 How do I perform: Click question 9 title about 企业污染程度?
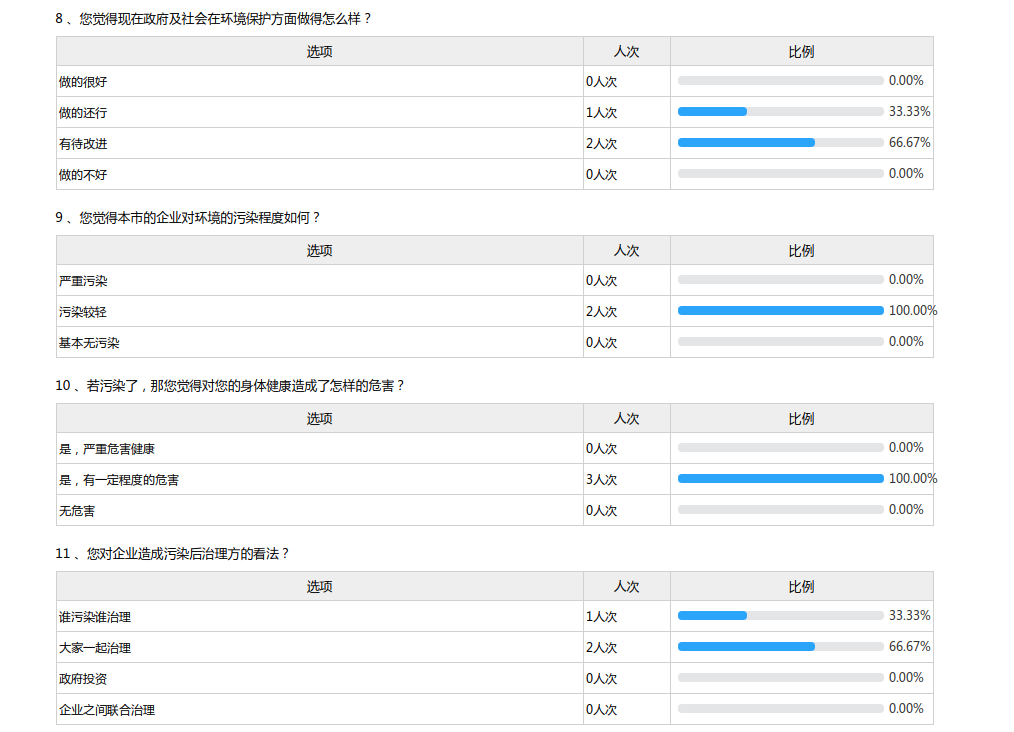click(x=188, y=217)
